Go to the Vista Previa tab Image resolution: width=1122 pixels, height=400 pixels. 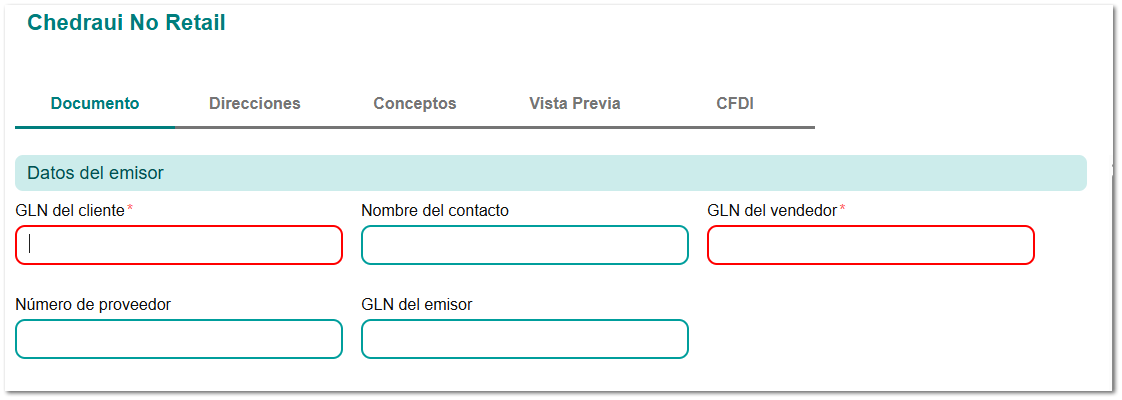pyautogui.click(x=575, y=104)
